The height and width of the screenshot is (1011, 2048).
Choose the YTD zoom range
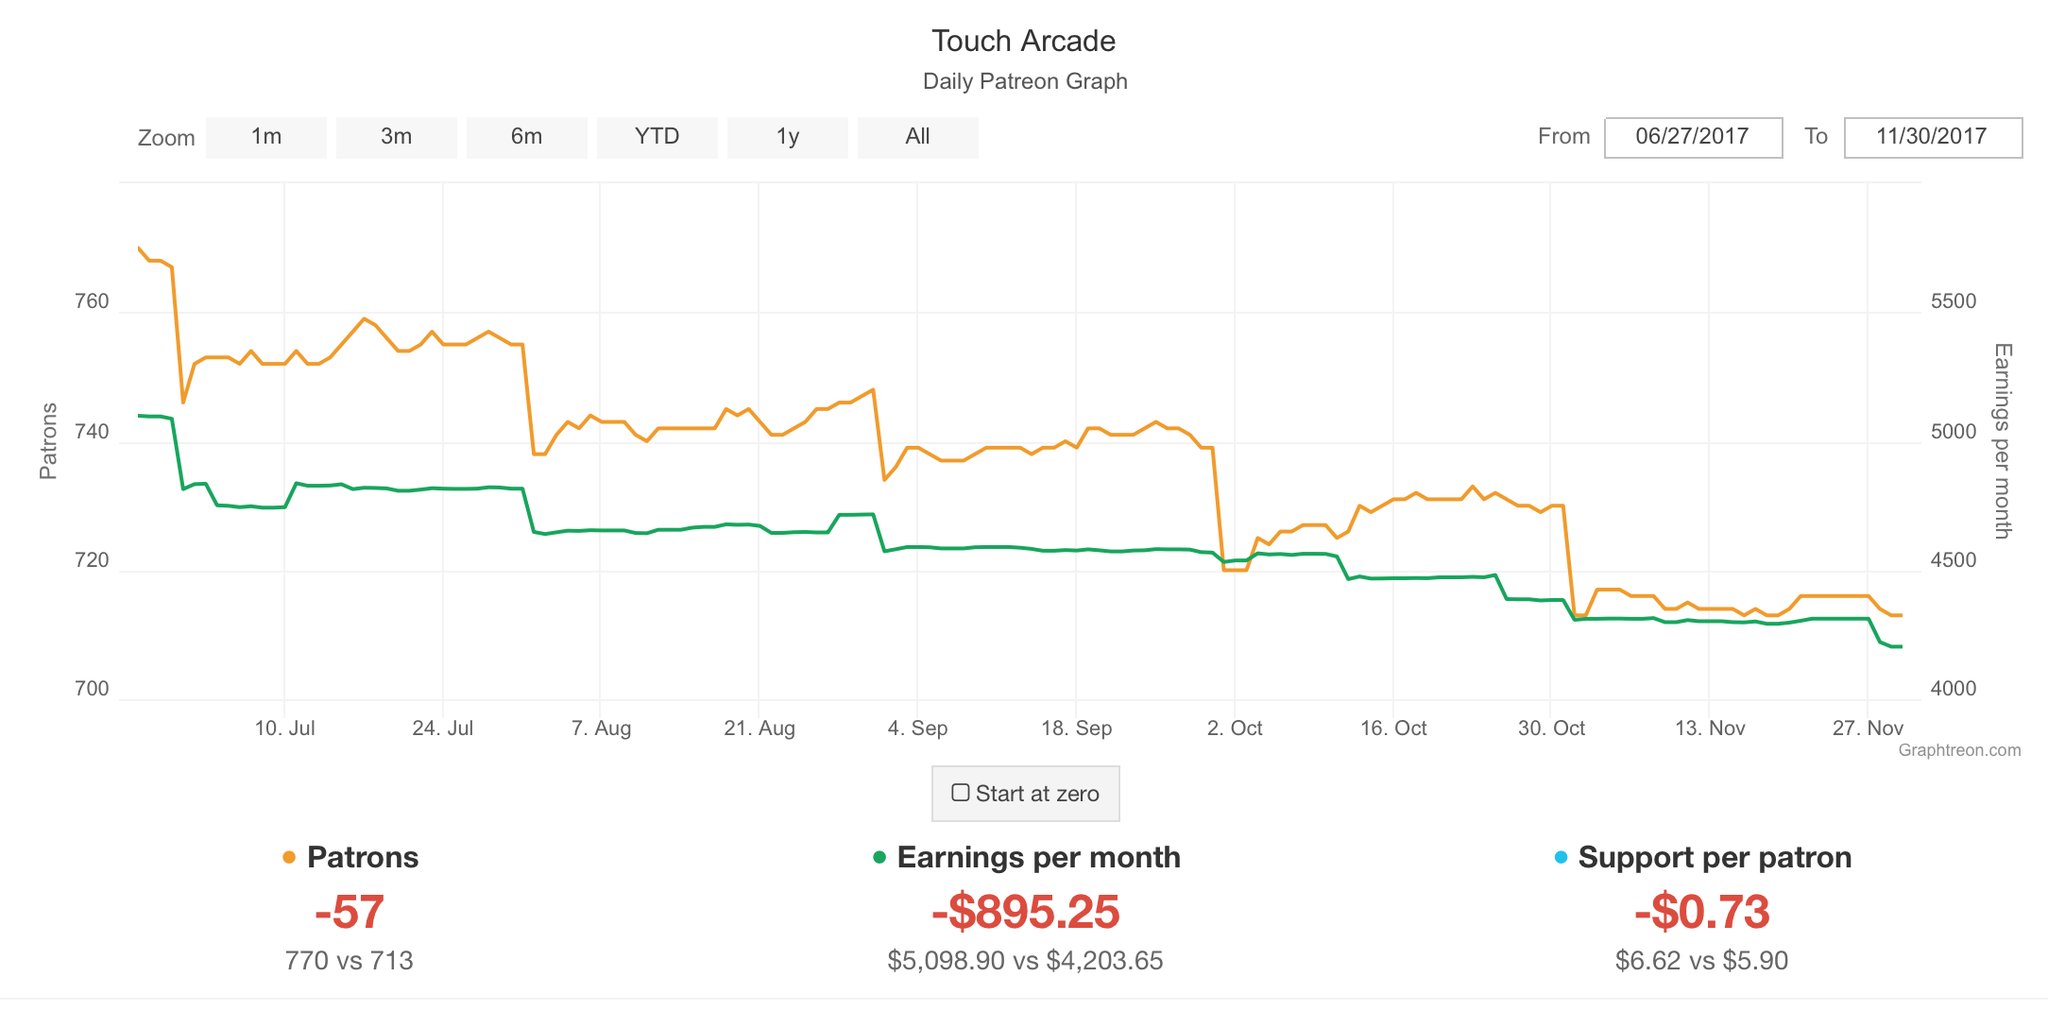[657, 137]
